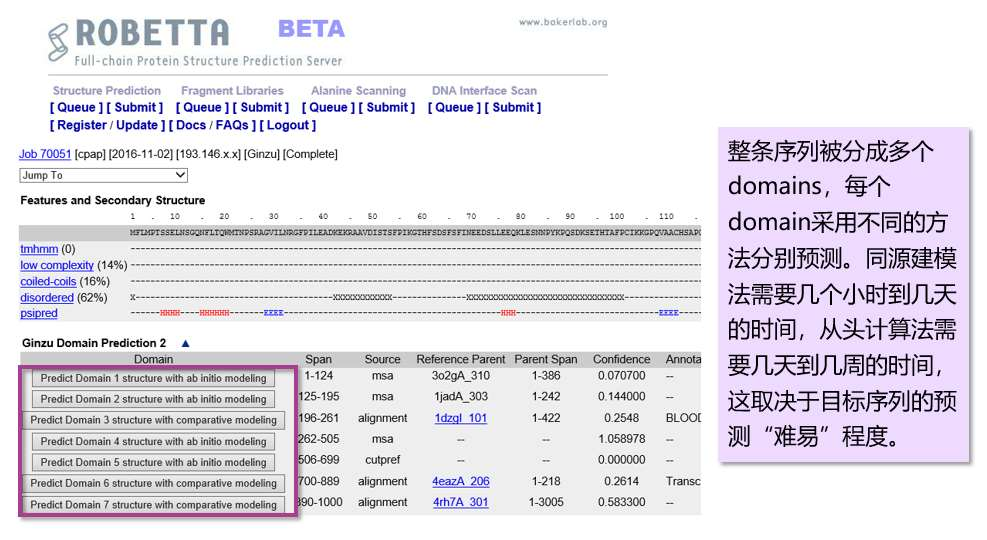
Task: Click the DNA Interface Scan heading
Action: (484, 91)
